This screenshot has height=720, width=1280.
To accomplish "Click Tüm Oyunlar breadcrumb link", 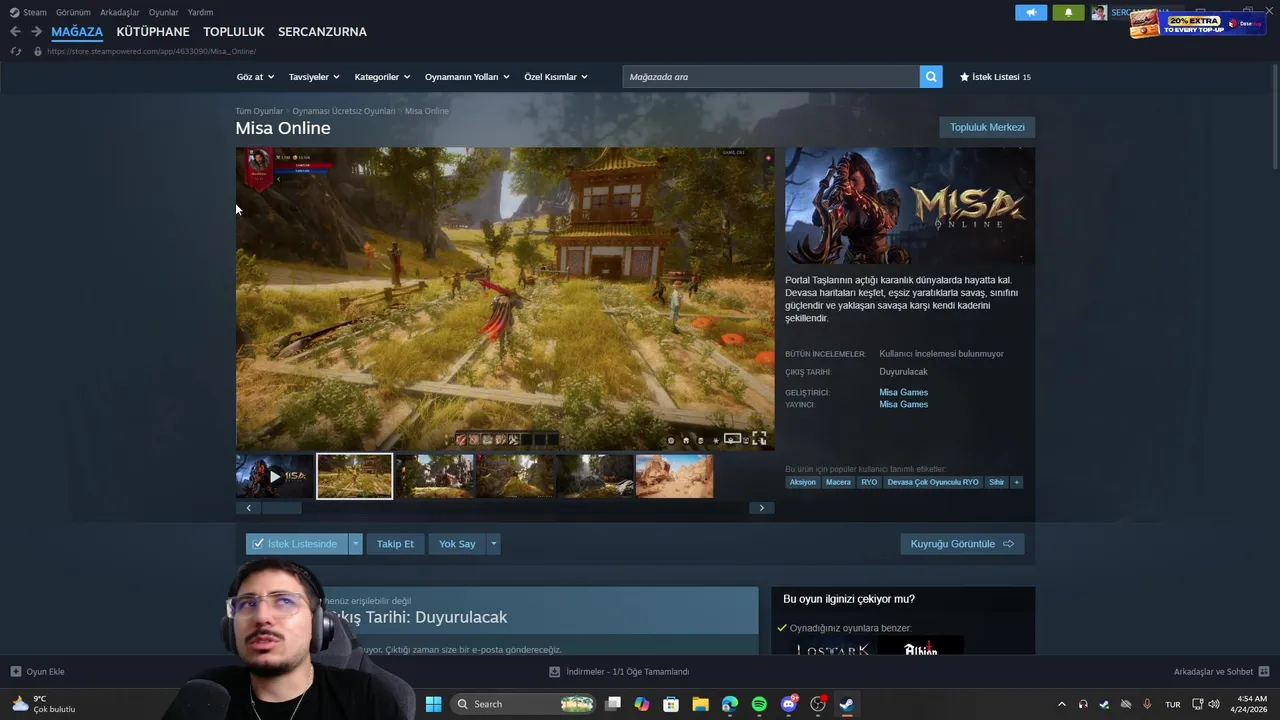I will coord(259,111).
